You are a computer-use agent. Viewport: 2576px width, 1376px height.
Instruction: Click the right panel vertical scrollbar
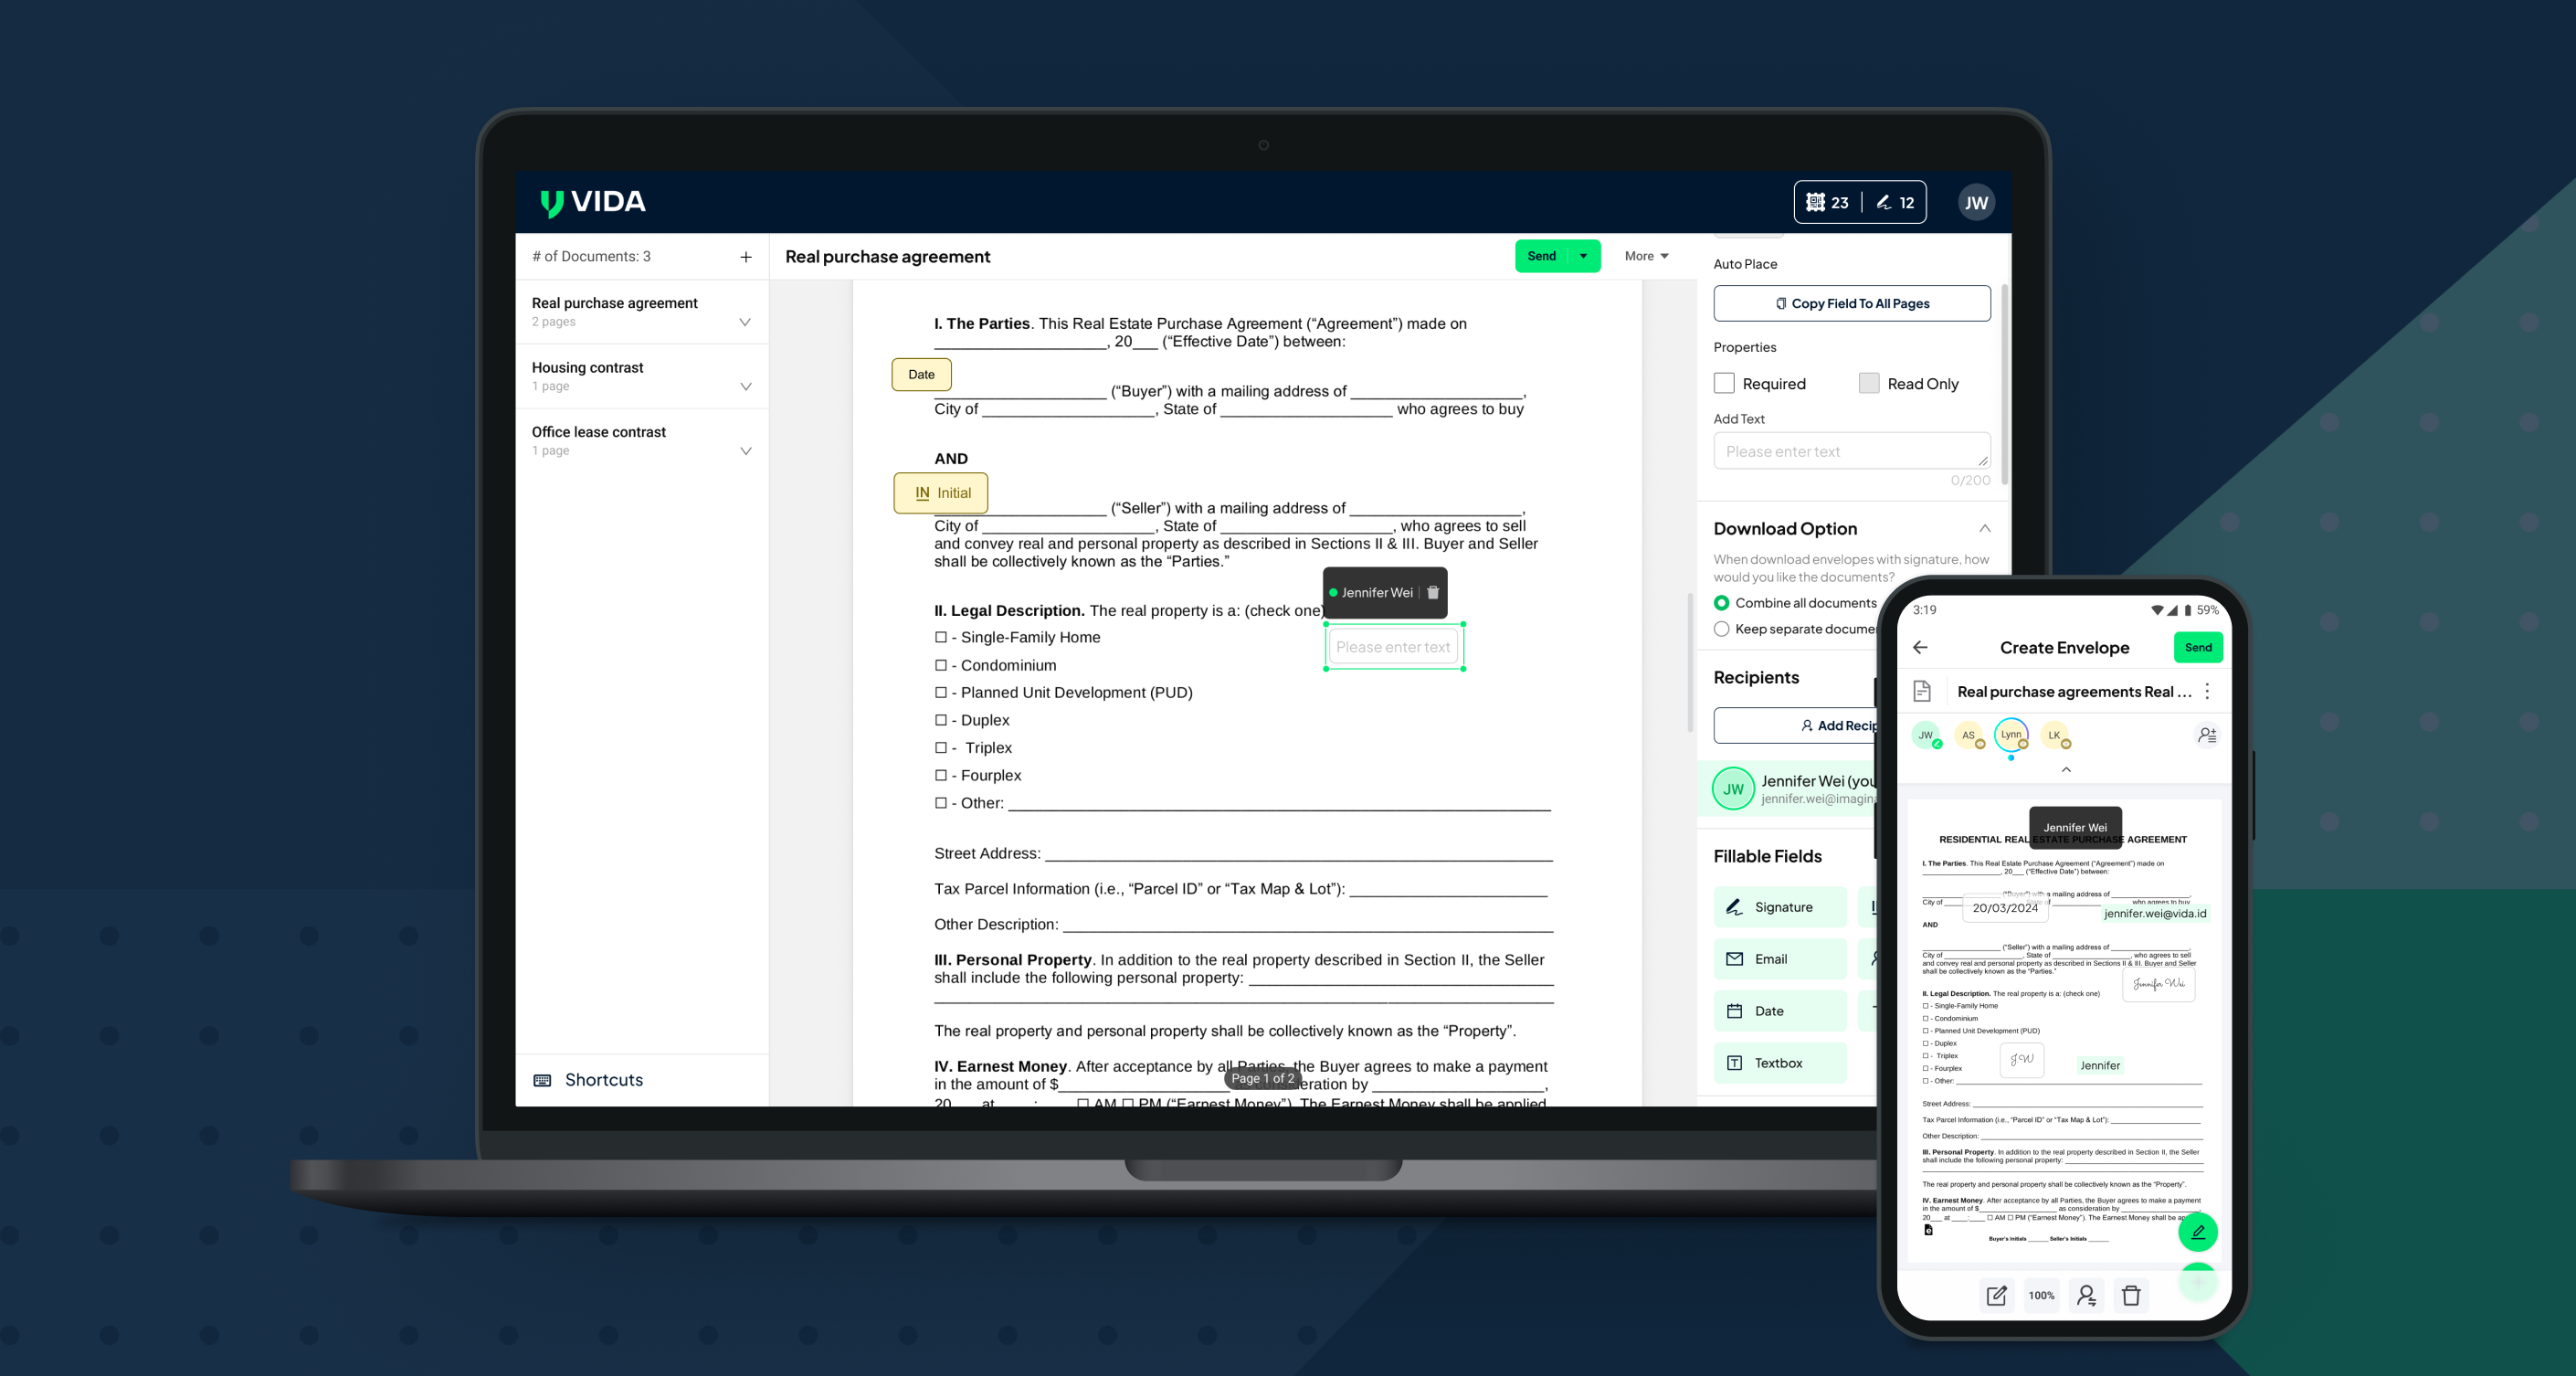[x=2004, y=385]
